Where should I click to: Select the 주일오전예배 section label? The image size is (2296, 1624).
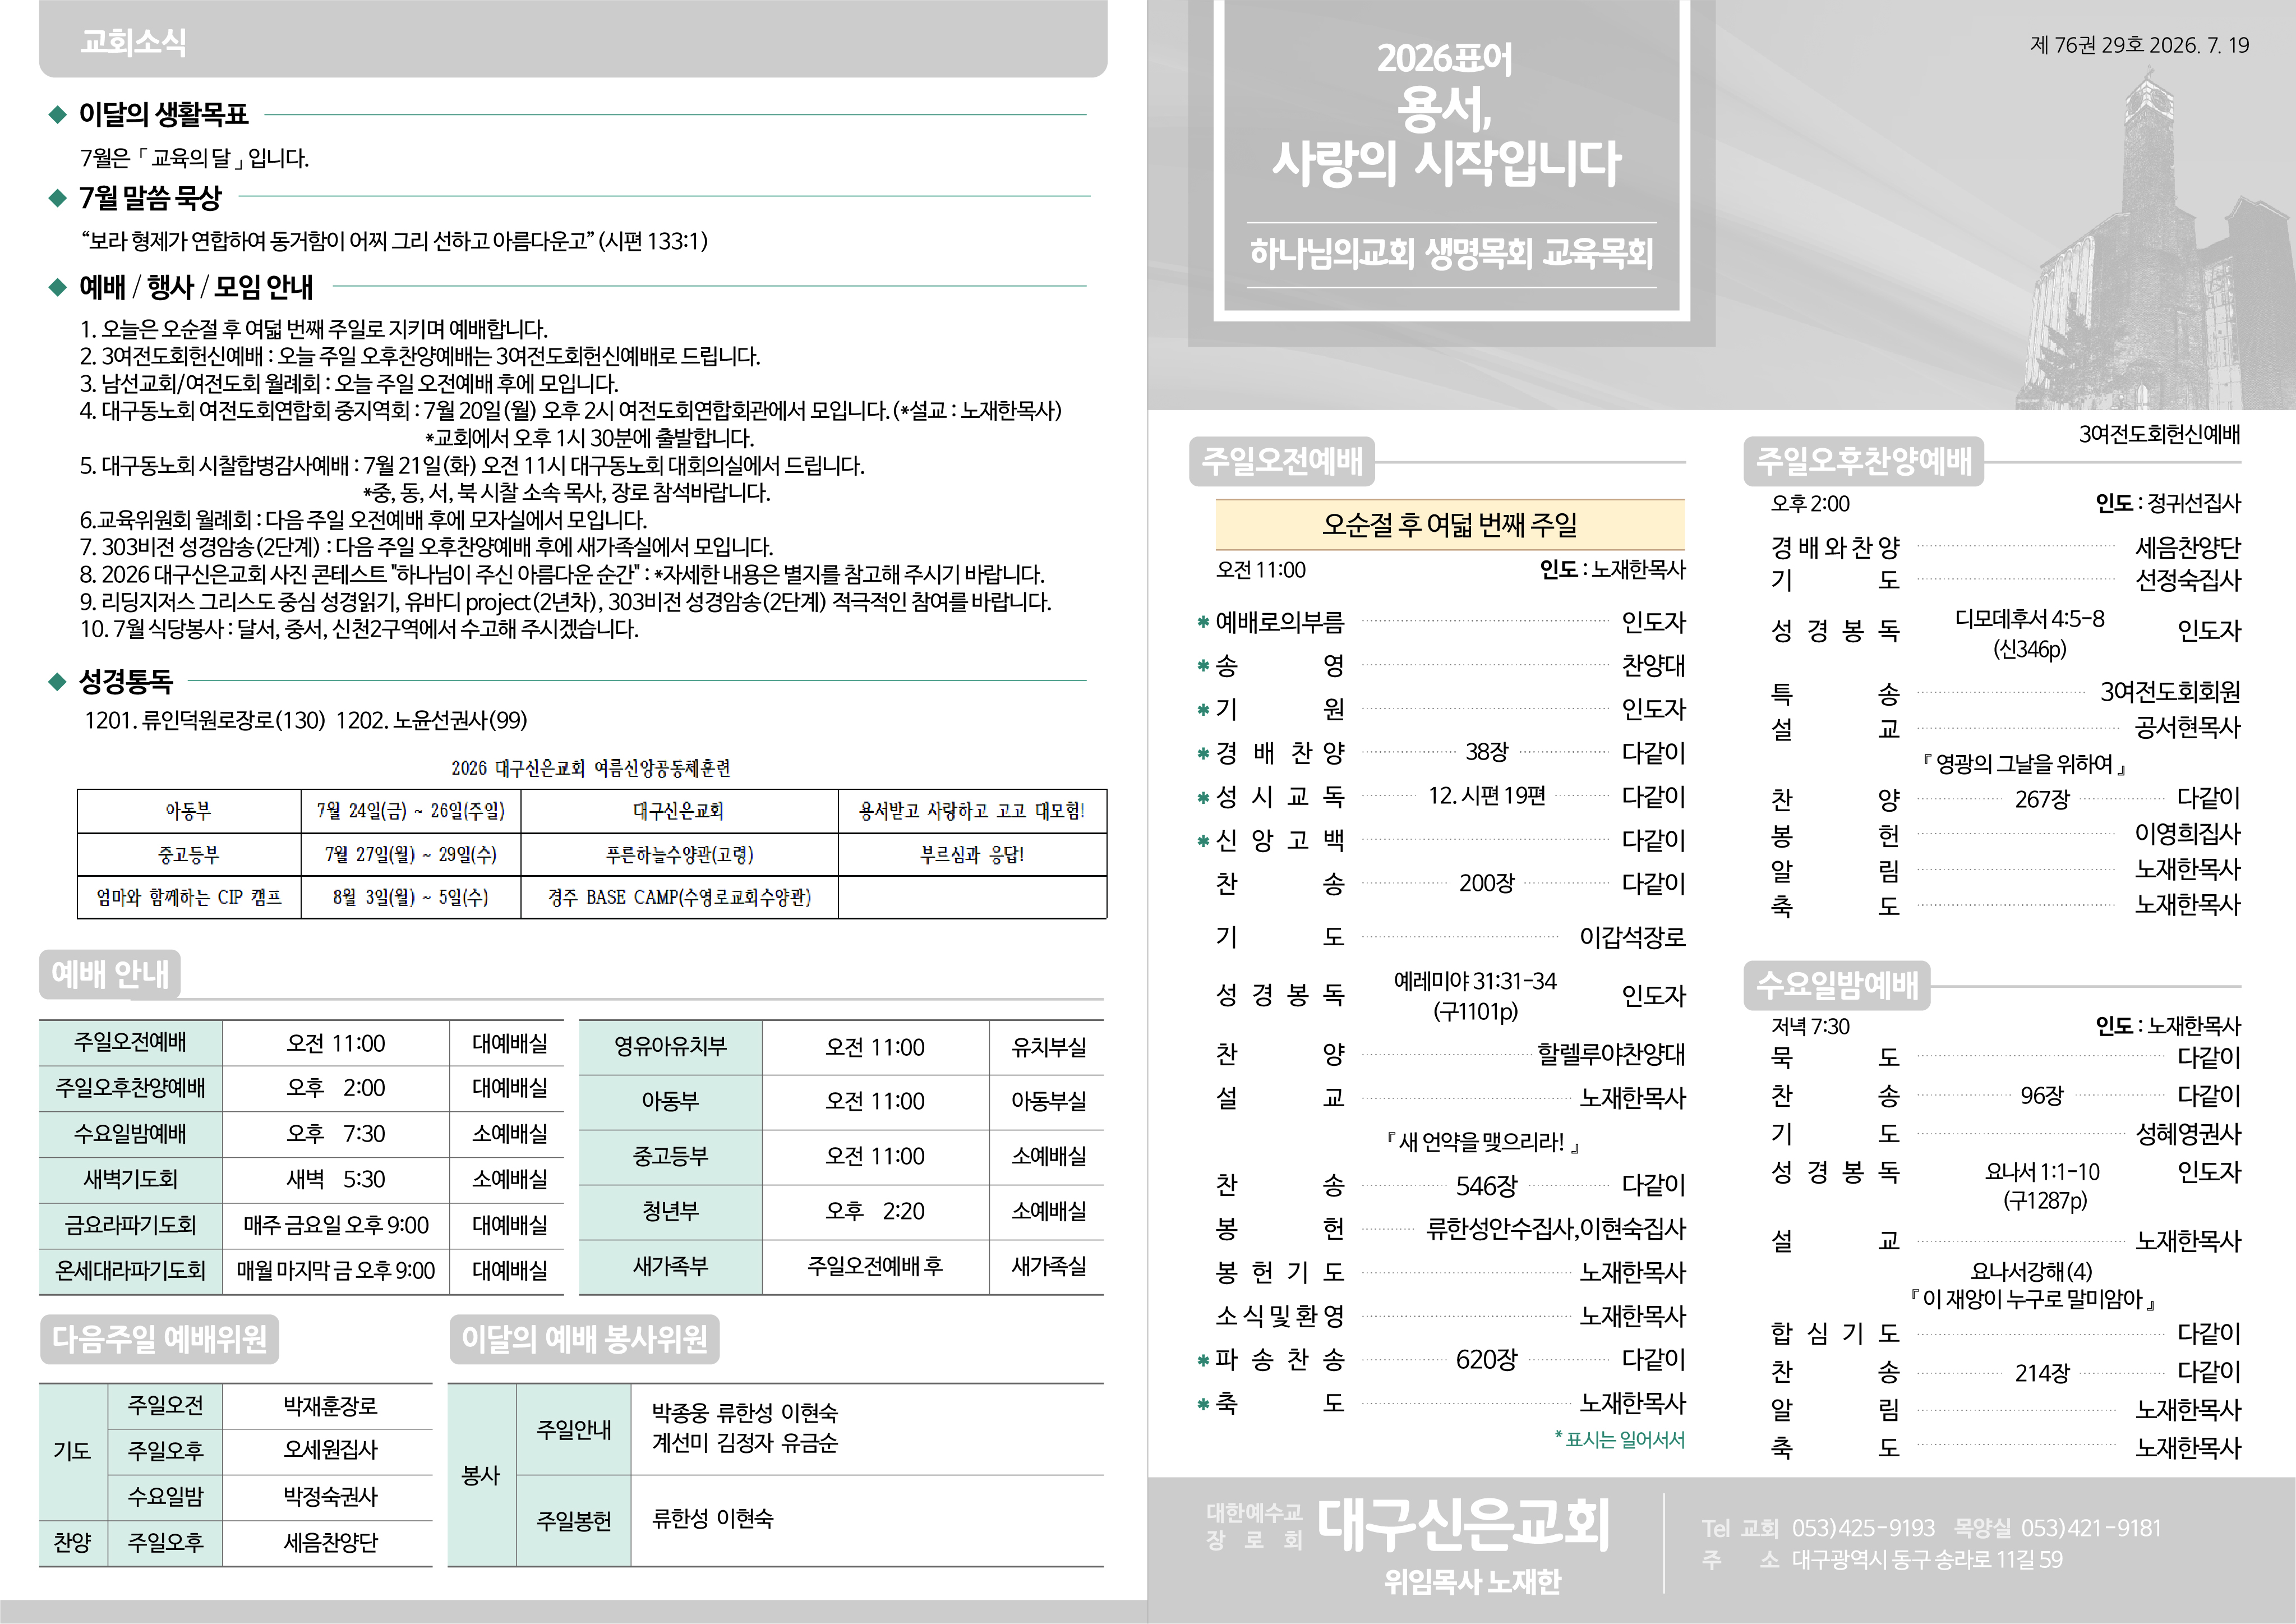1282,461
